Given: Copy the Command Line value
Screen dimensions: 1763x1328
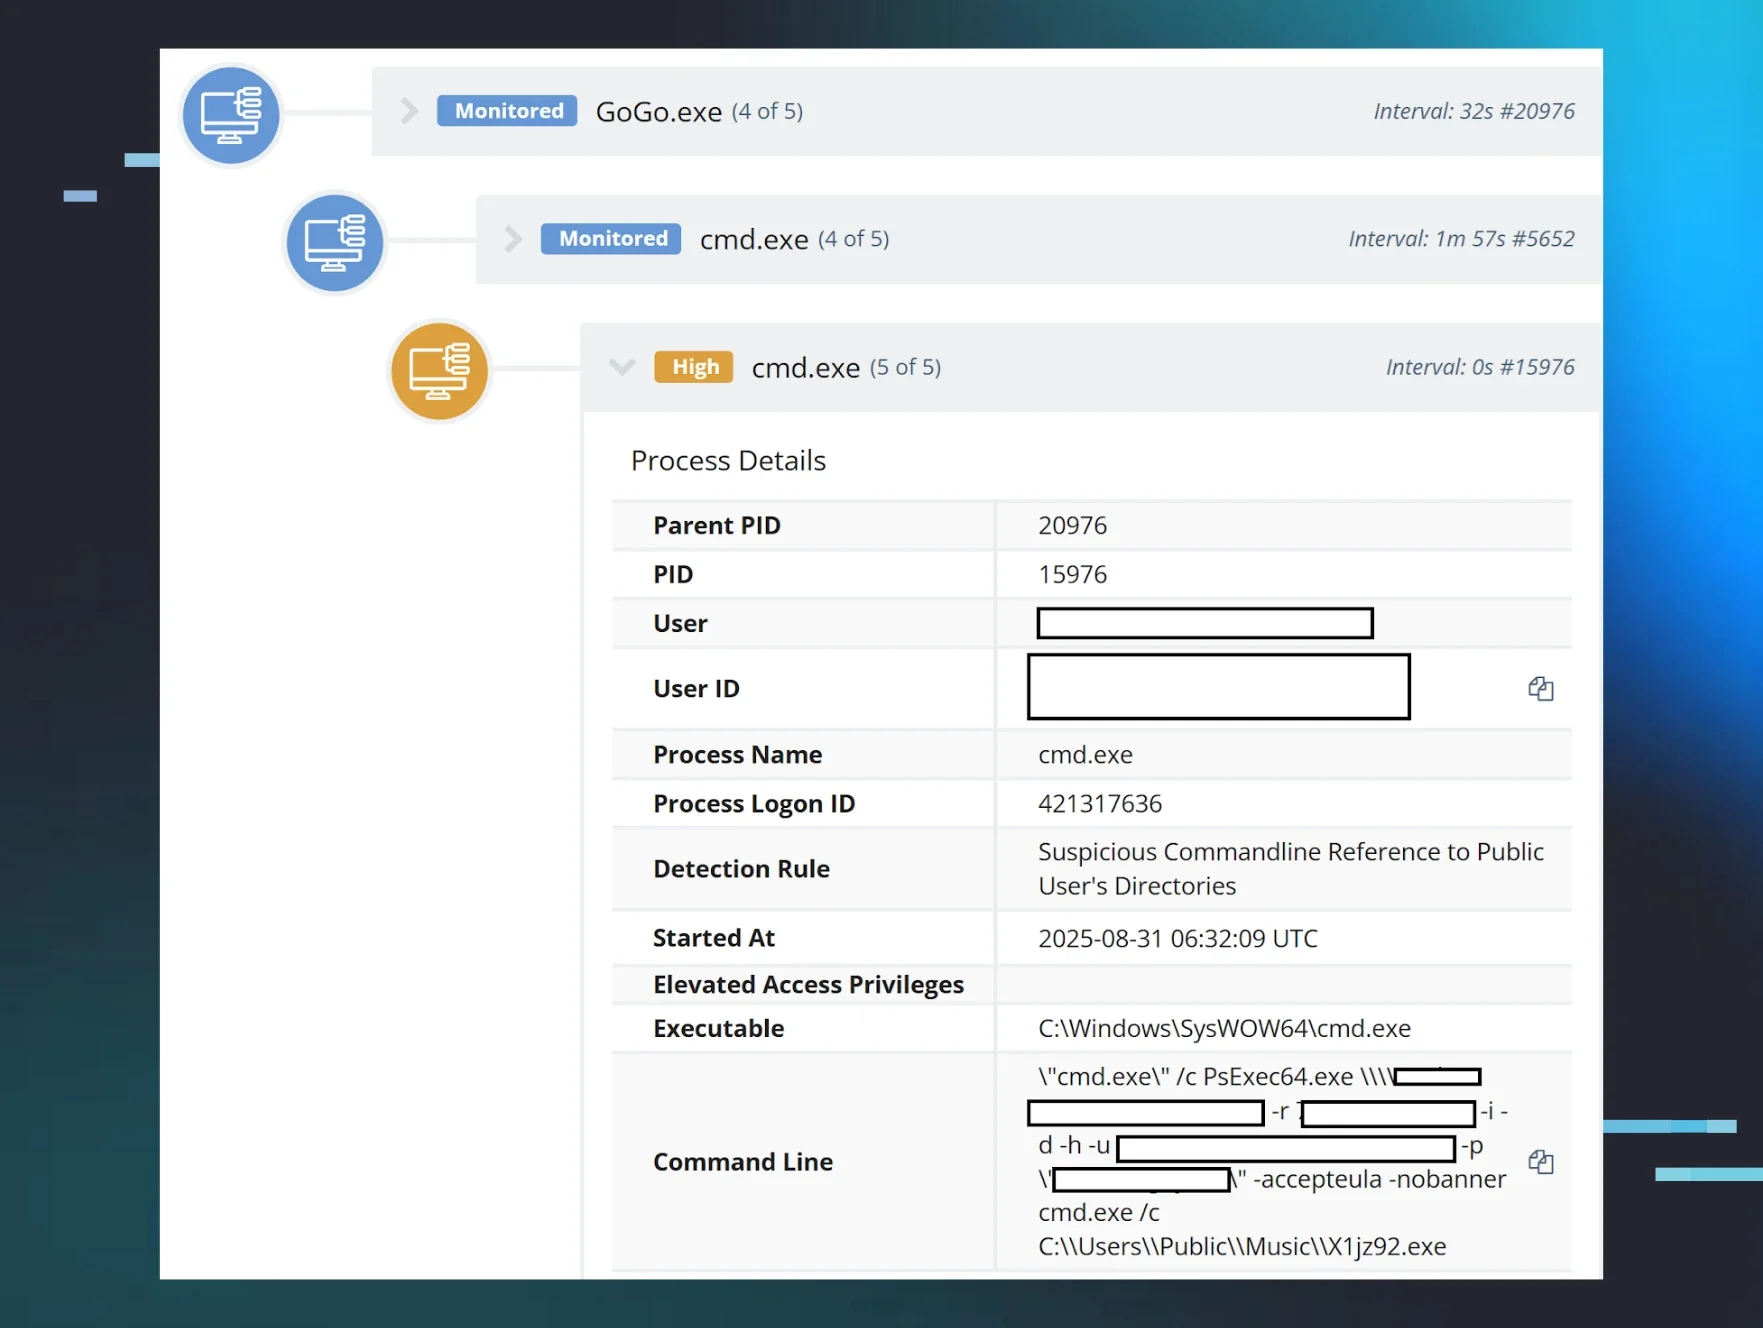Looking at the screenshot, I should (x=1540, y=1162).
